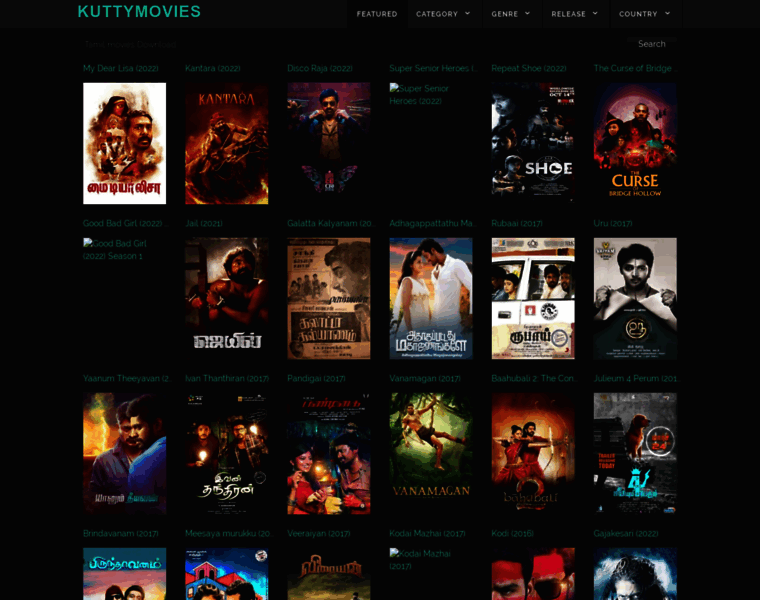Screen dimensions: 760x600
Task: Open Uru (2017) title link
Action: pos(613,223)
